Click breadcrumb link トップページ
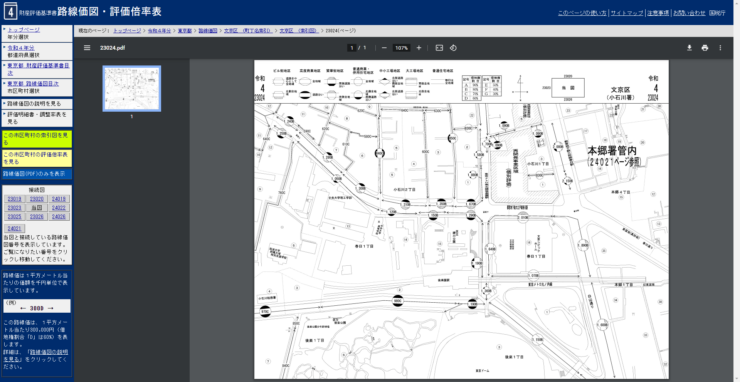Viewport: 740px width, 382px height. tap(127, 31)
